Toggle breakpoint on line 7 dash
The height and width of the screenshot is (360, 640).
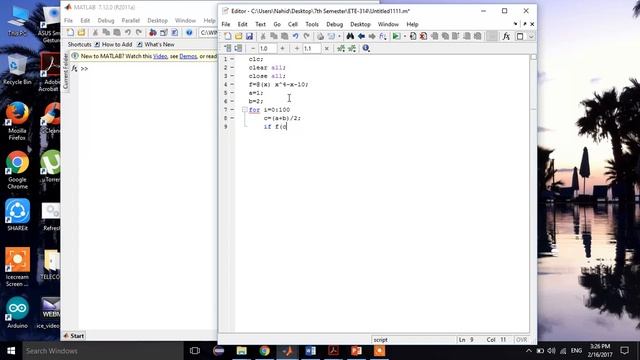coord(232,110)
